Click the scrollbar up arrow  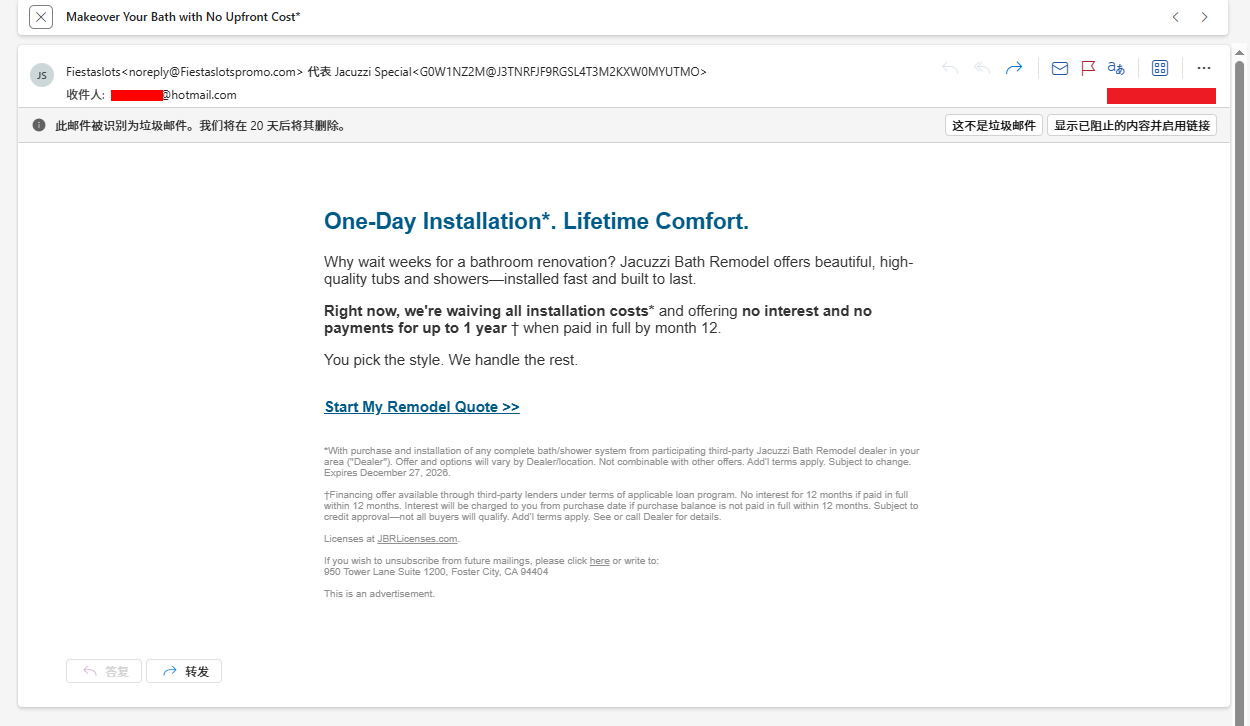(x=1241, y=53)
